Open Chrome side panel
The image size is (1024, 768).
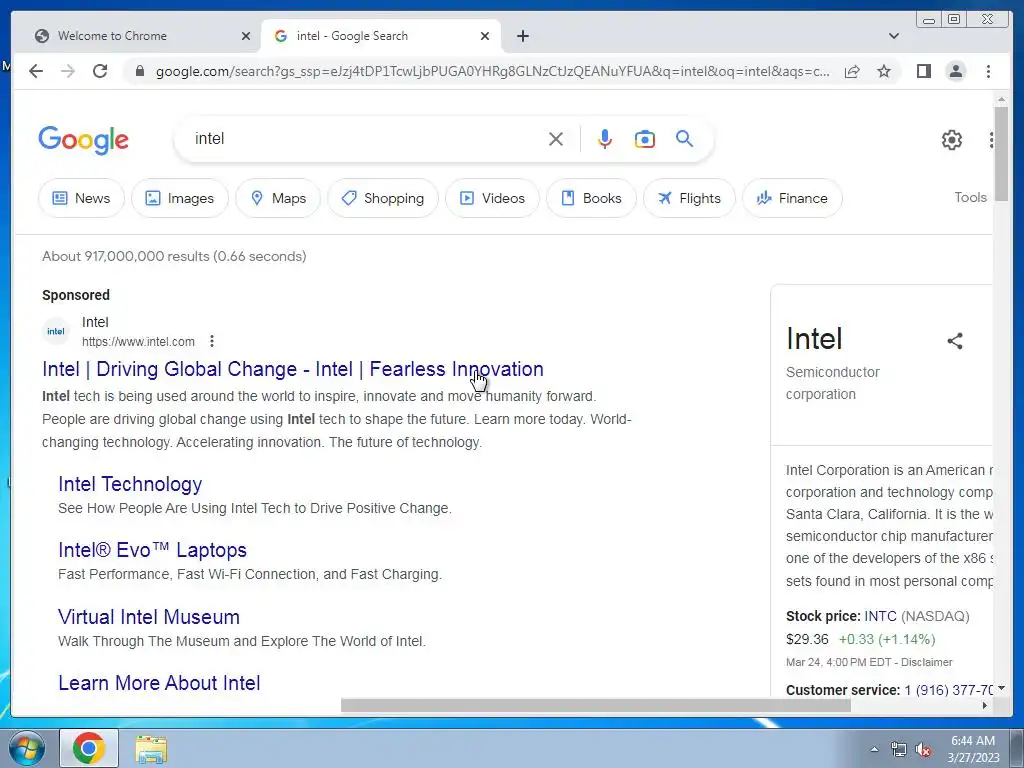click(x=923, y=71)
